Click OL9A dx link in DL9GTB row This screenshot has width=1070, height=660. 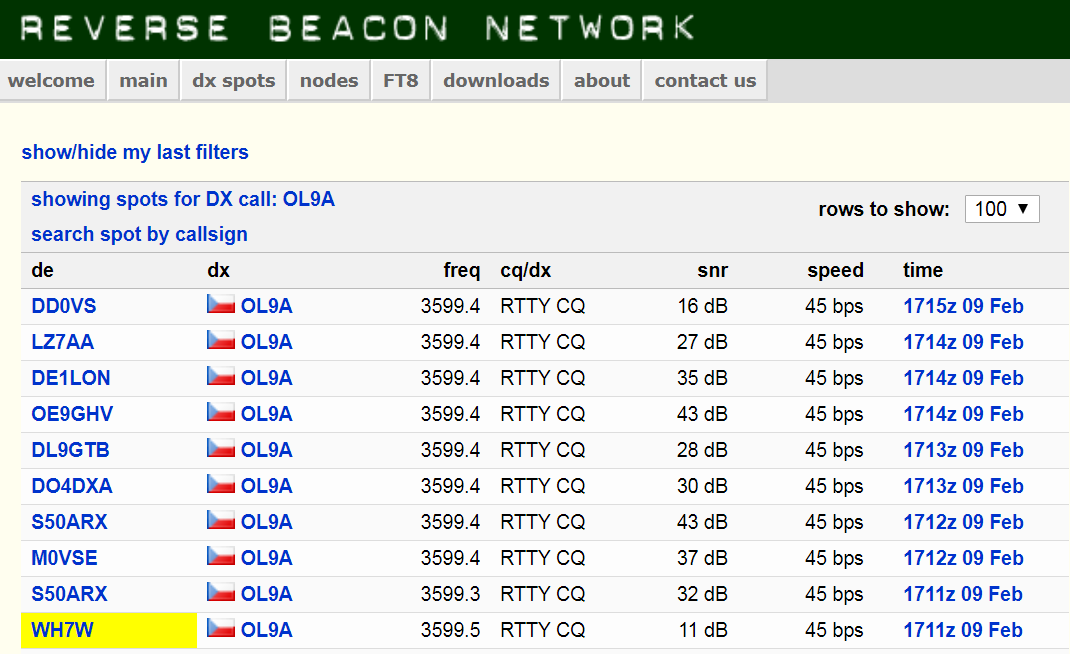266,450
